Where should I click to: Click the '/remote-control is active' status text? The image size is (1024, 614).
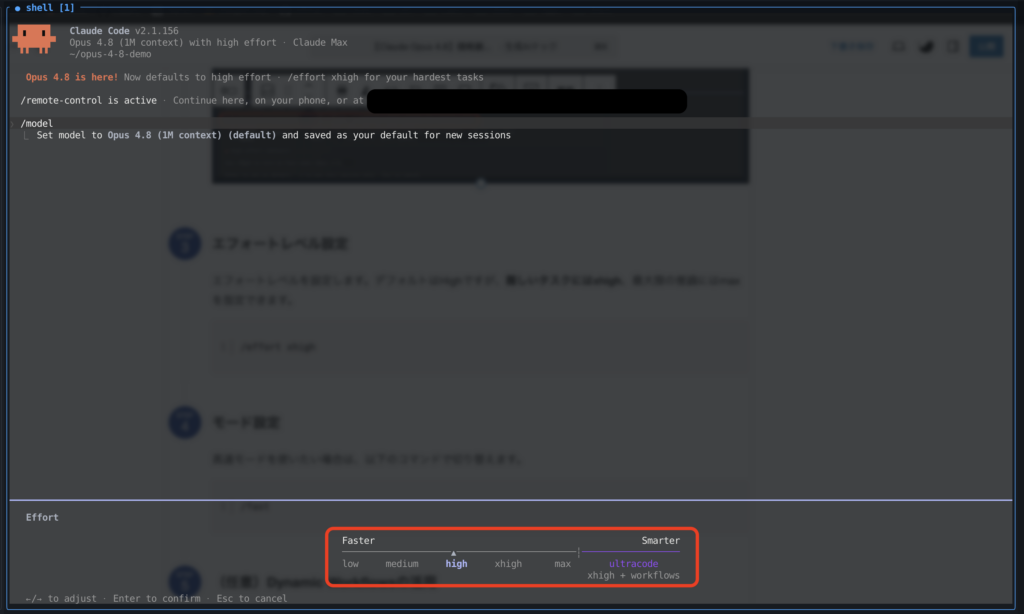coord(89,101)
